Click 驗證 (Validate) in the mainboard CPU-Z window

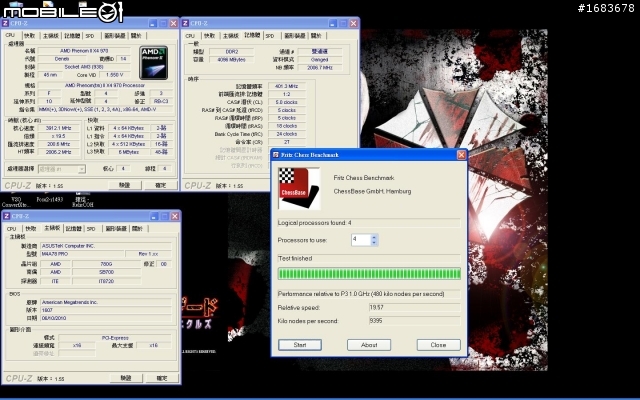point(126,378)
